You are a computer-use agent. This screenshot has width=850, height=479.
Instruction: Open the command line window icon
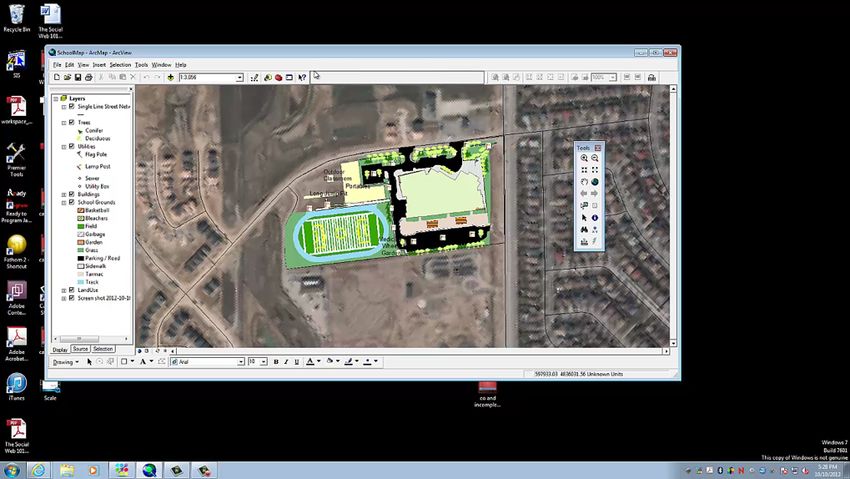coord(289,77)
